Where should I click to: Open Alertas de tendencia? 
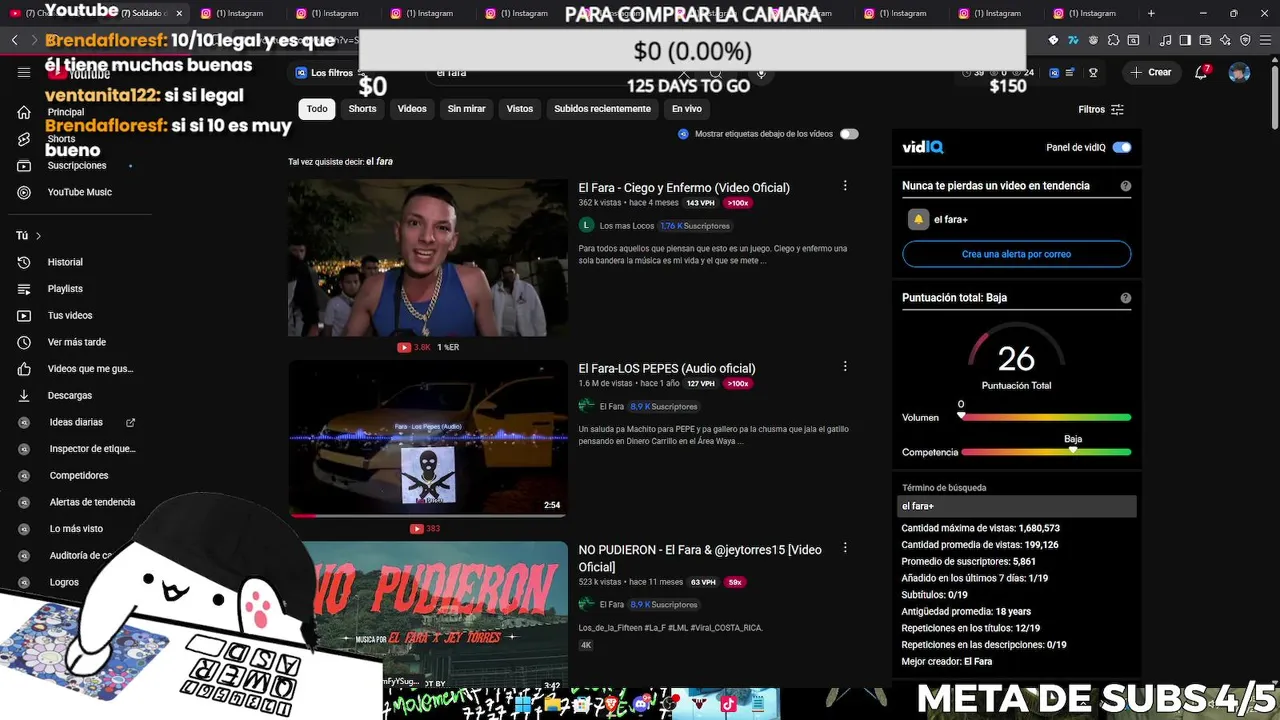coord(92,502)
